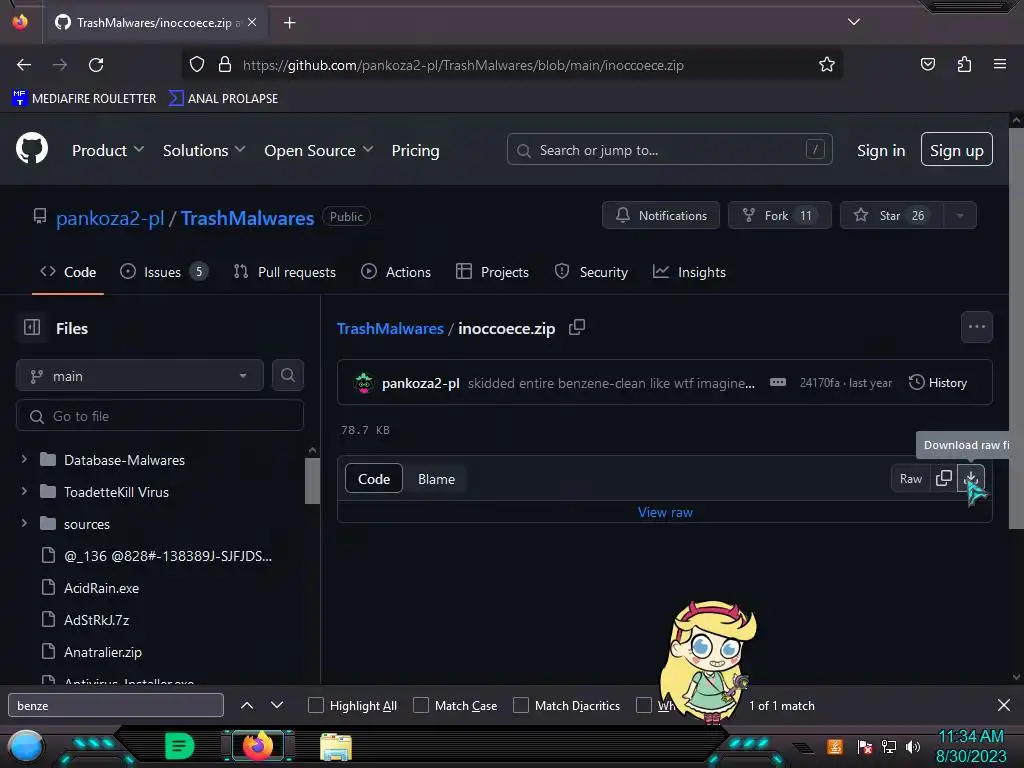The height and width of the screenshot is (768, 1024).
Task: Expand the ToadetteKill Virus folder
Action: [x=24, y=491]
